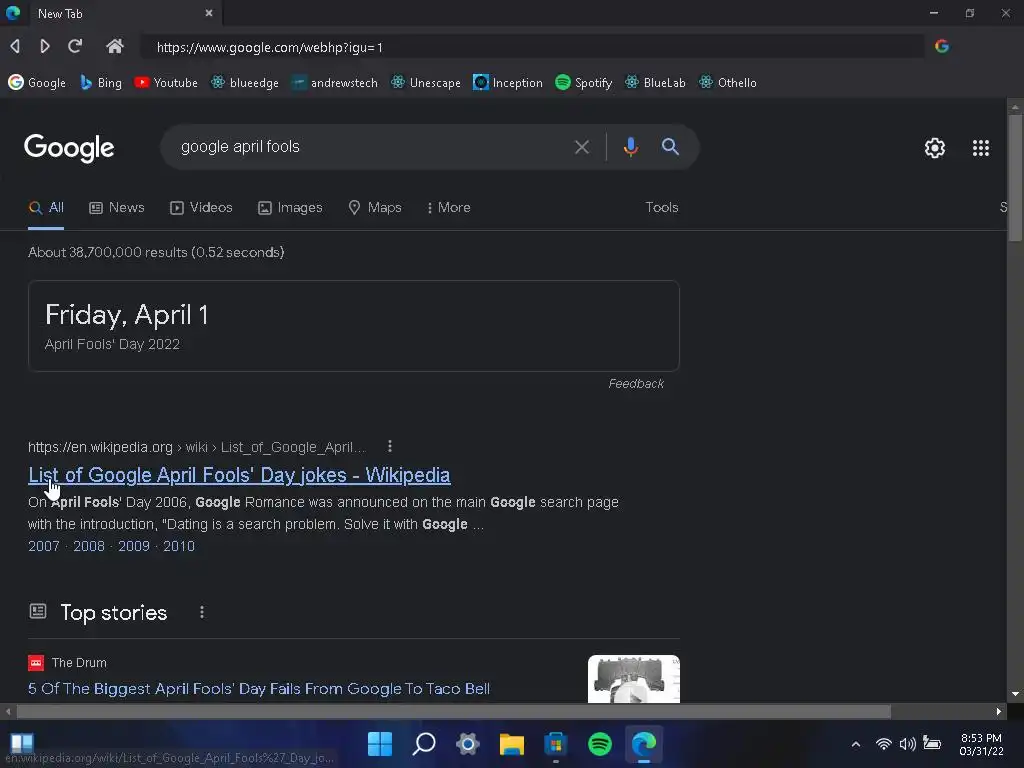Open Wi-Fi network tray icon
Viewport: 1024px width, 768px height.
click(x=884, y=744)
